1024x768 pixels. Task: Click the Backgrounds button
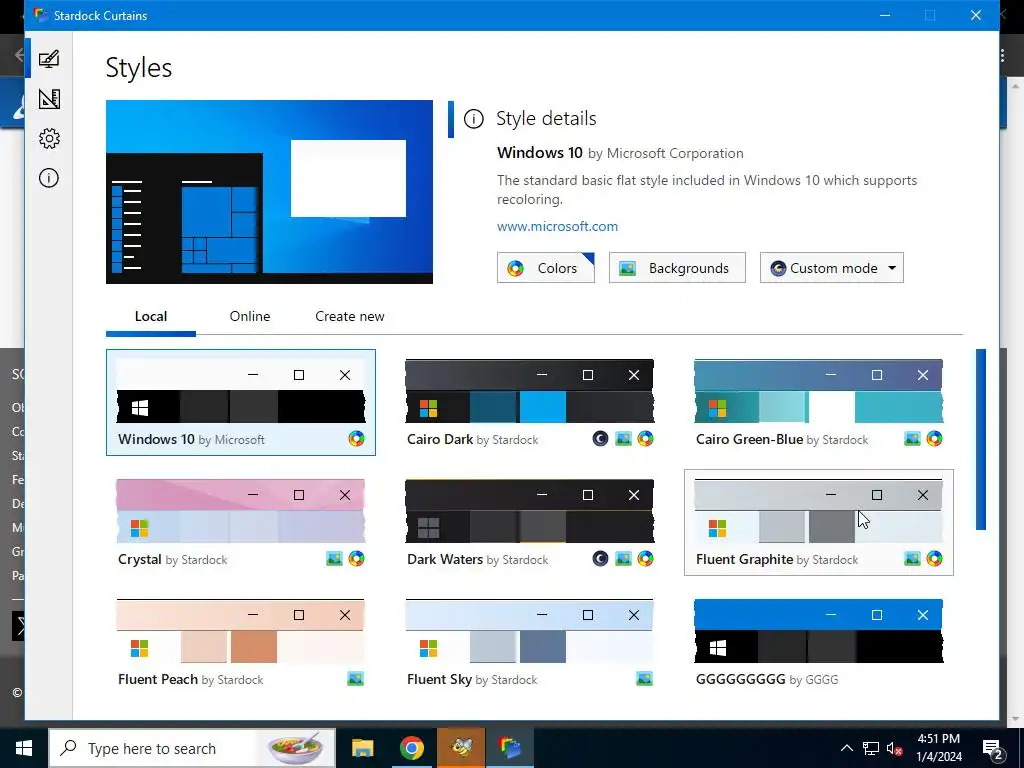pyautogui.click(x=677, y=268)
